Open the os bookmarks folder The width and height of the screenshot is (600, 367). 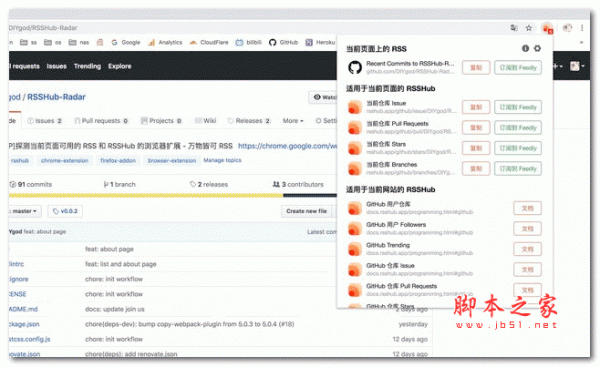coord(53,42)
